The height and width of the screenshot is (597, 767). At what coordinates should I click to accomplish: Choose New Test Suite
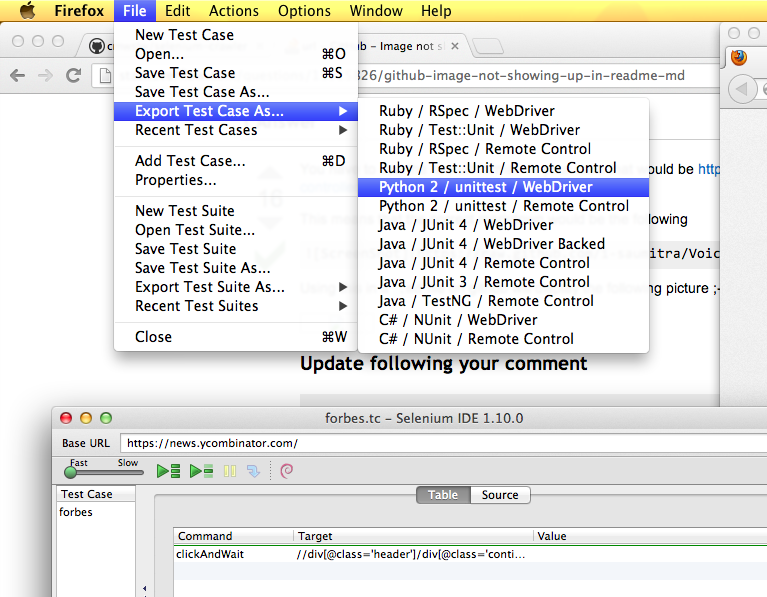[x=236, y=211]
